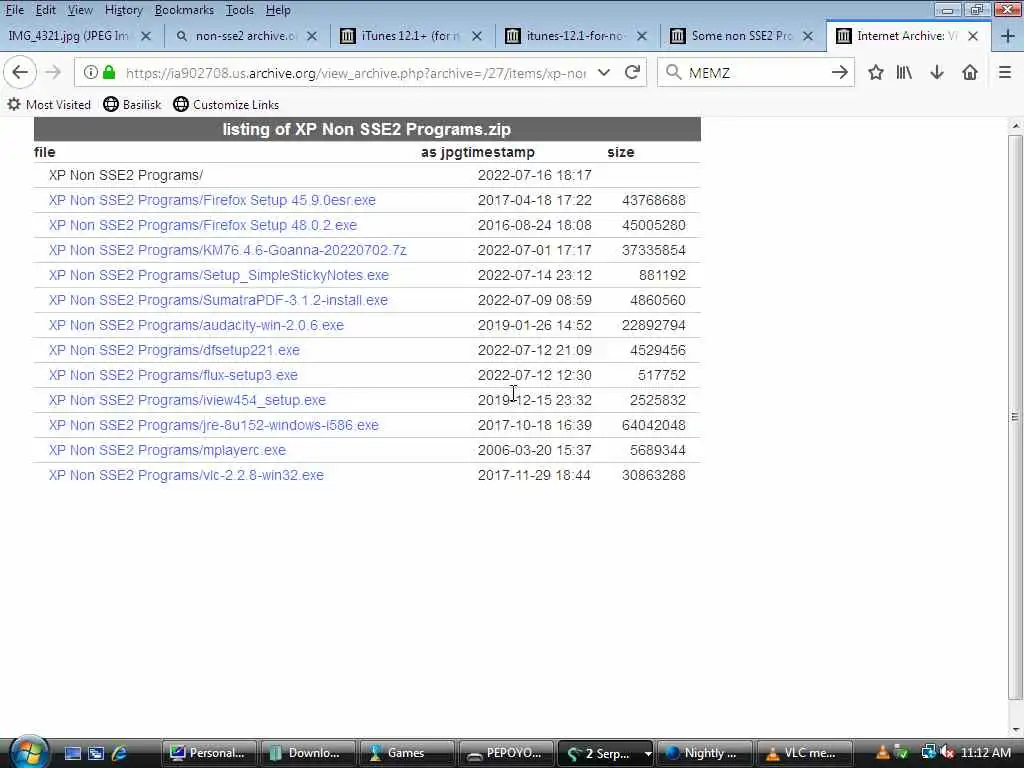
Task: Open the address bar history dropdown
Action: pyautogui.click(x=604, y=72)
